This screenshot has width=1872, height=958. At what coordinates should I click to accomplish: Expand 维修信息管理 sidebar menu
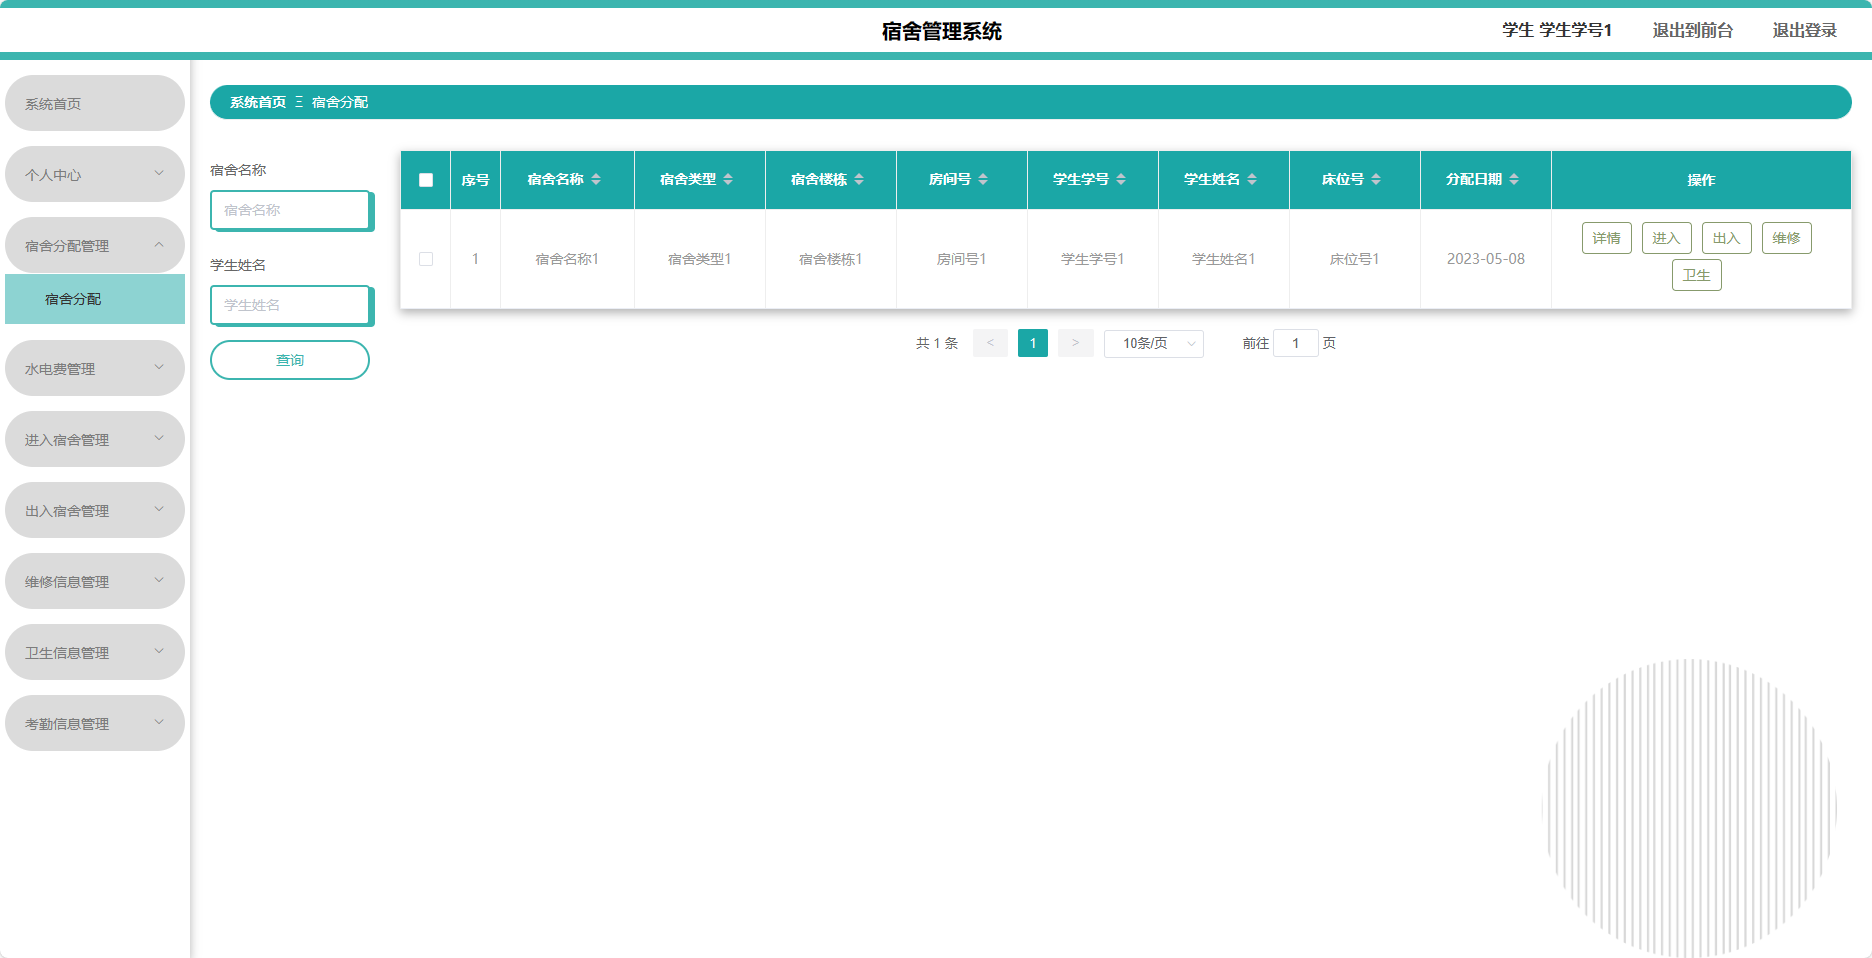tap(95, 581)
